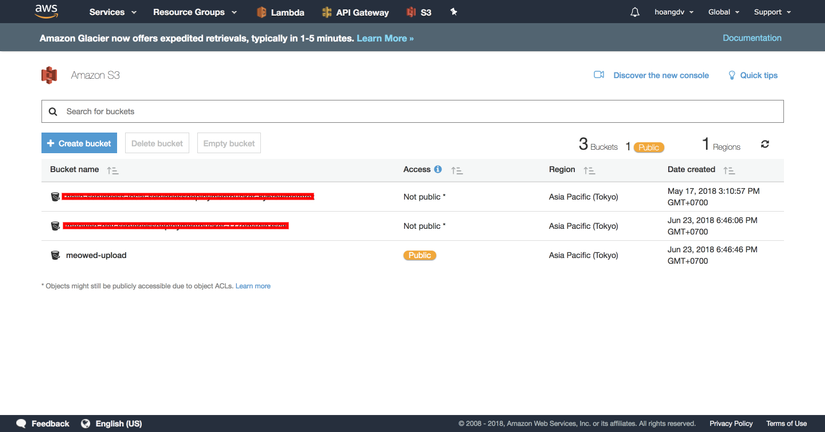
Task: Click the Create bucket button
Action: [x=79, y=143]
